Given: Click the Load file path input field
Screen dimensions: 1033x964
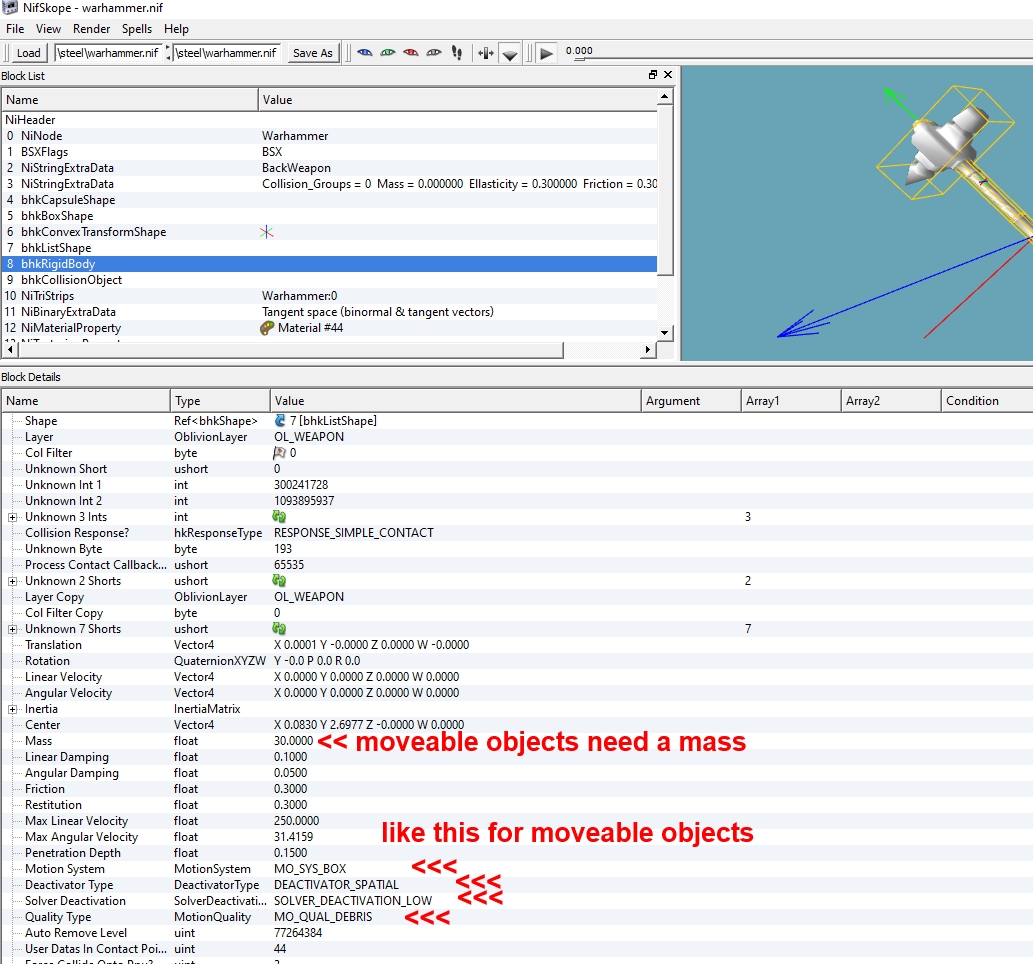Looking at the screenshot, I should (109, 53).
